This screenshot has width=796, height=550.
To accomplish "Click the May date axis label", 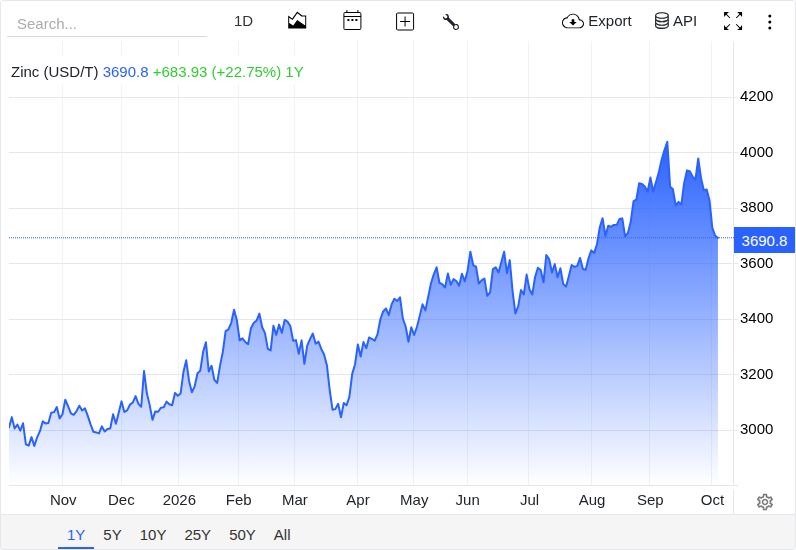I will [414, 500].
